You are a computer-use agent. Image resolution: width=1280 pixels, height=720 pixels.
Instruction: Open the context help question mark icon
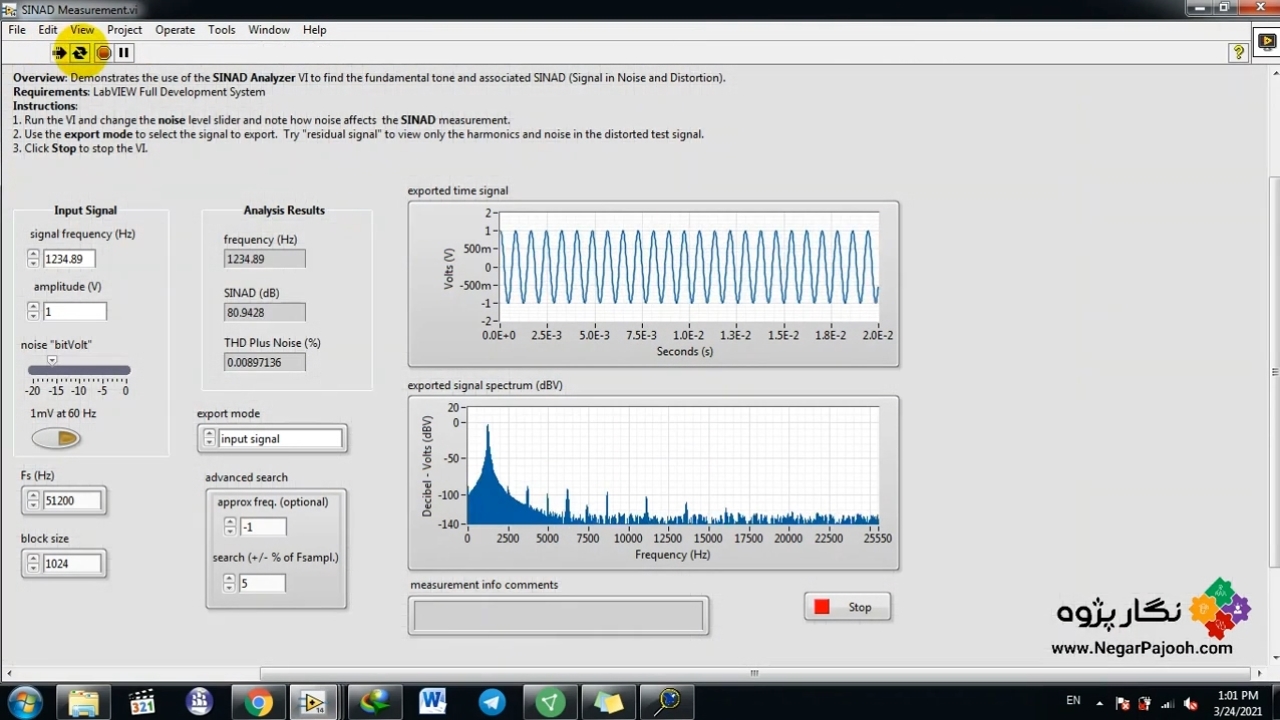pos(1239,53)
